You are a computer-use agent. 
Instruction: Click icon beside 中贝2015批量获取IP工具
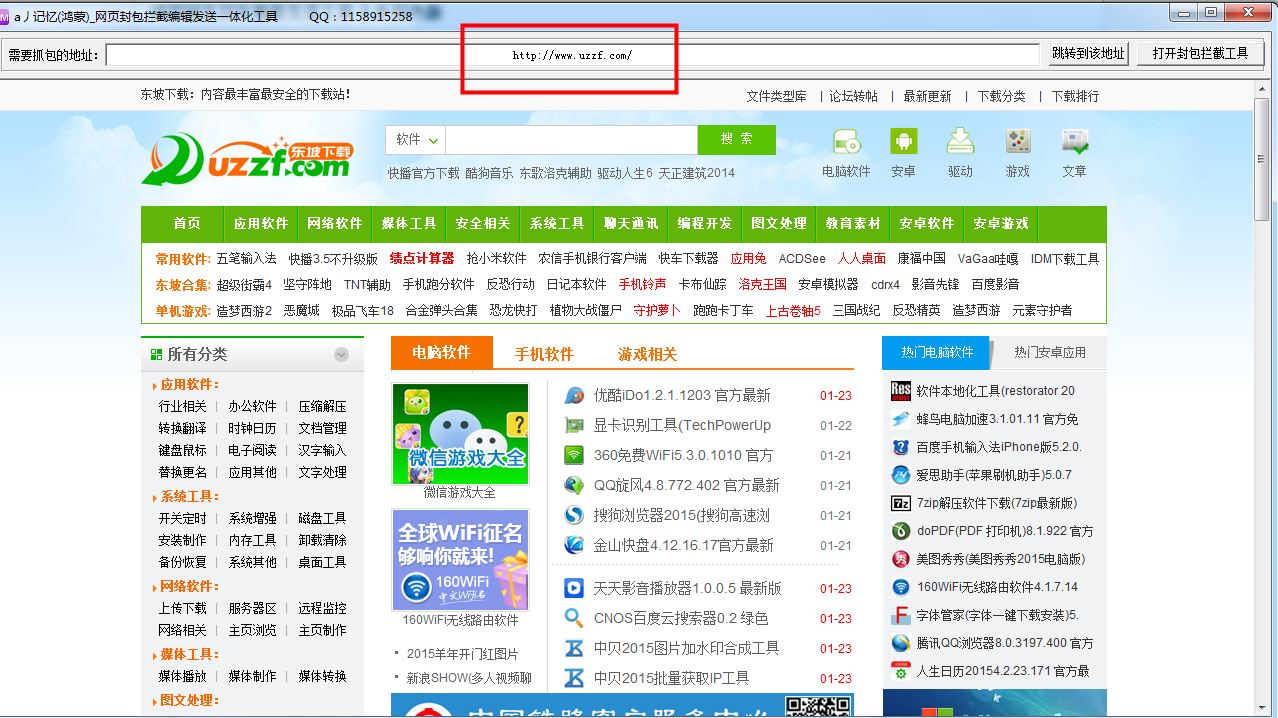tap(574, 678)
